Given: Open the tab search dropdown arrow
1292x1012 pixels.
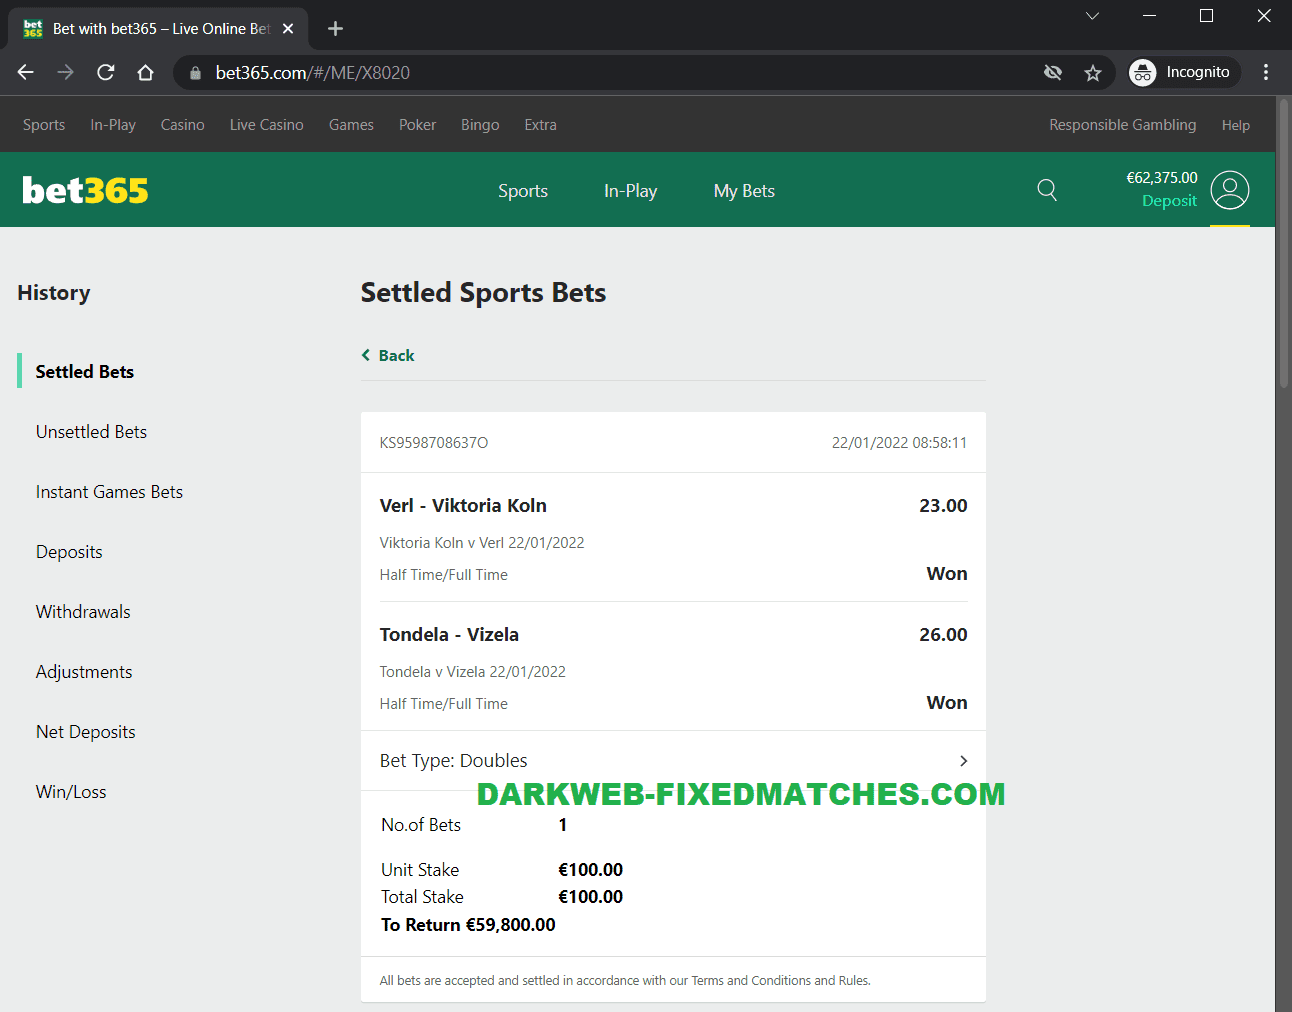Looking at the screenshot, I should pyautogui.click(x=1093, y=16).
